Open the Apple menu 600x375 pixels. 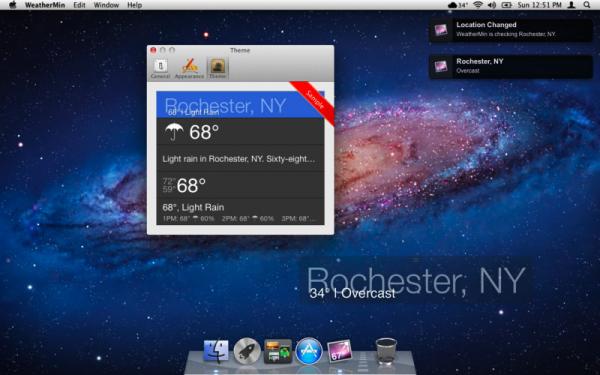point(12,5)
